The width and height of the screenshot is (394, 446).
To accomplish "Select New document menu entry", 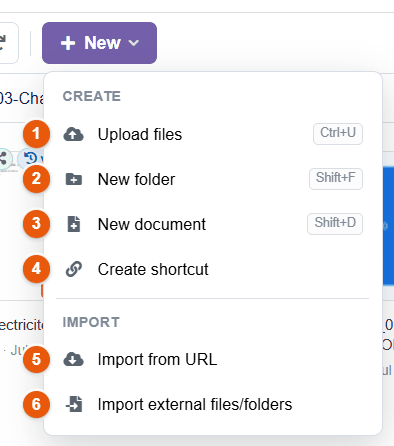I will tap(213, 224).
